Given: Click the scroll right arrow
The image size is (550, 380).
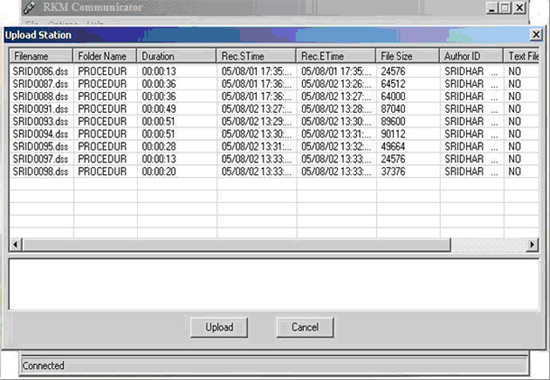Looking at the screenshot, I should pos(532,244).
